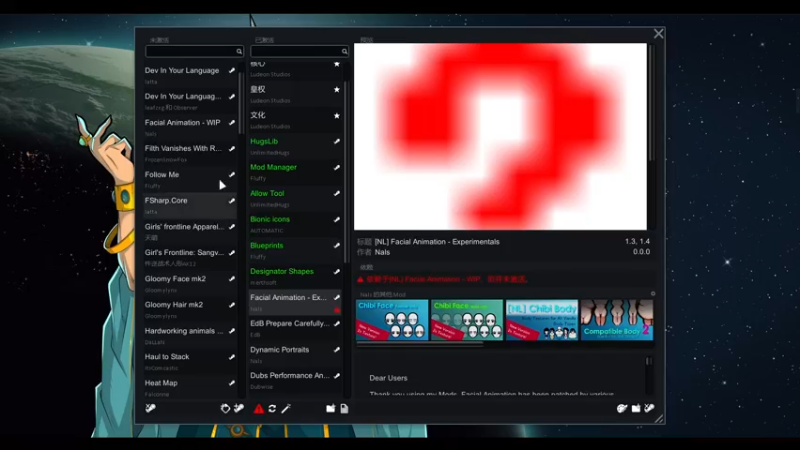The image size is (800, 450).
Task: Select the Girl's Frontline: Sangv... mod
Action: [x=190, y=257]
